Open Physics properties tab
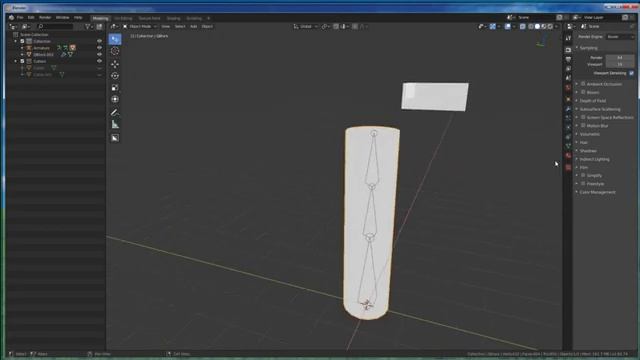Screen dimensions: 640x360 568,127
